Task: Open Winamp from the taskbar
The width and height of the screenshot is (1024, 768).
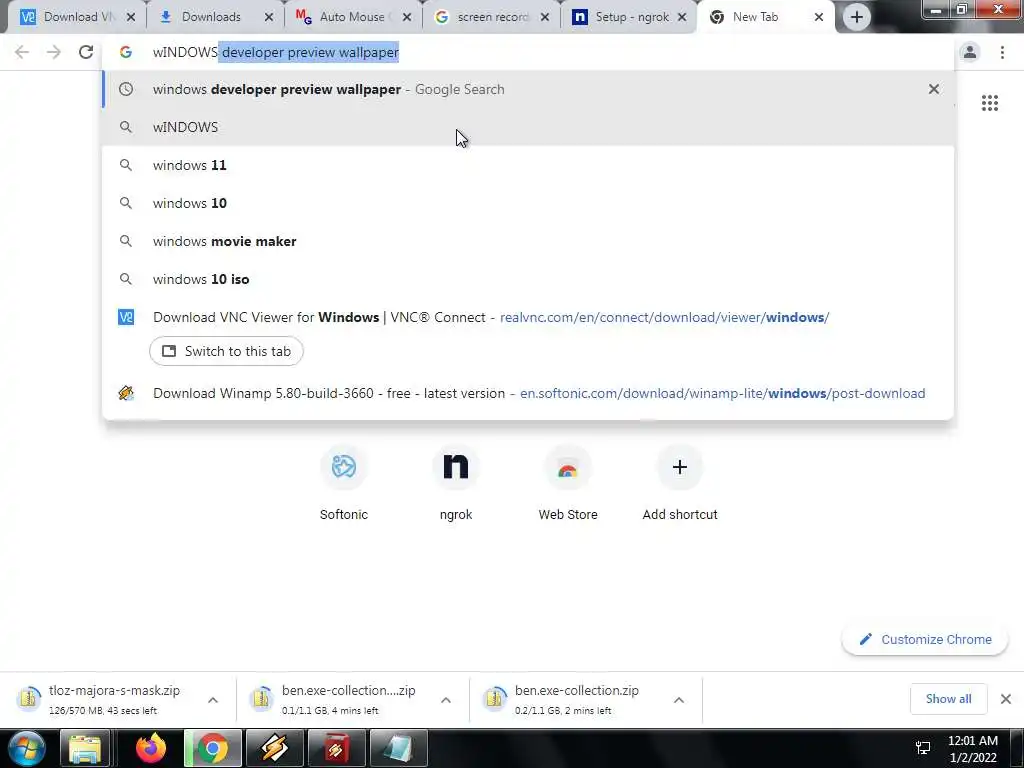Action: [274, 748]
